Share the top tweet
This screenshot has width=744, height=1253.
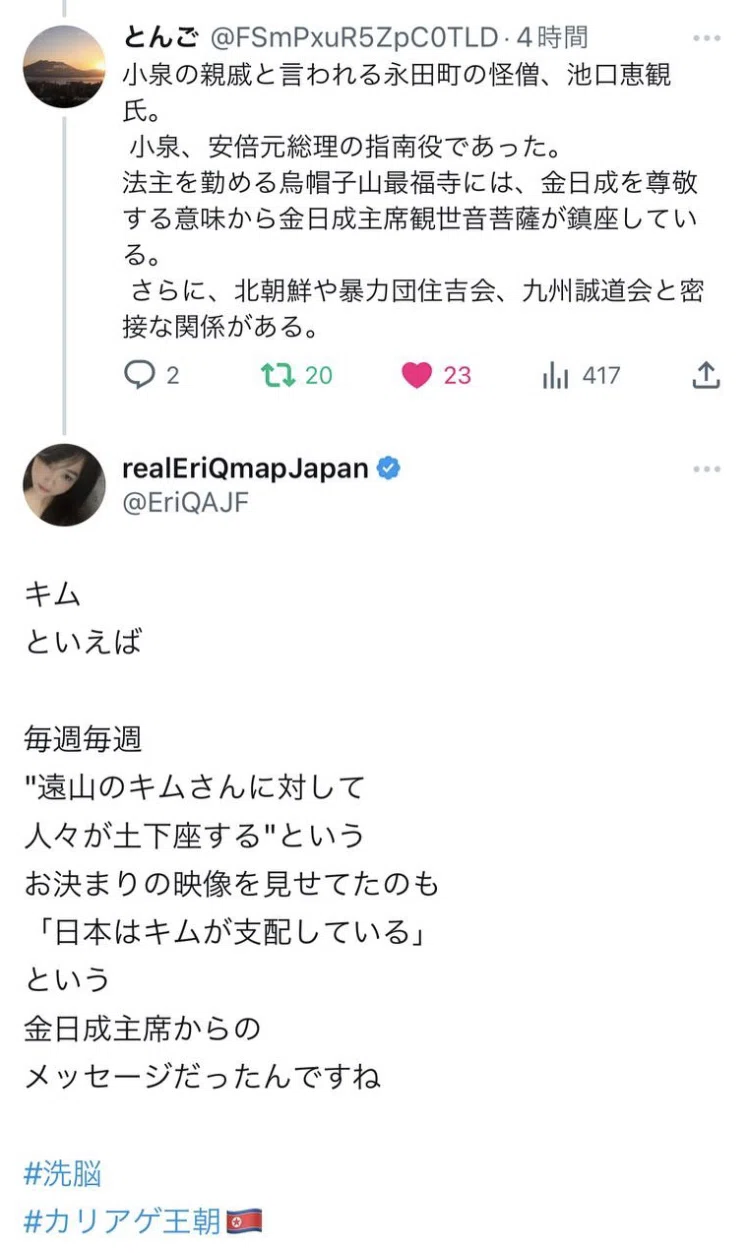[x=706, y=375]
